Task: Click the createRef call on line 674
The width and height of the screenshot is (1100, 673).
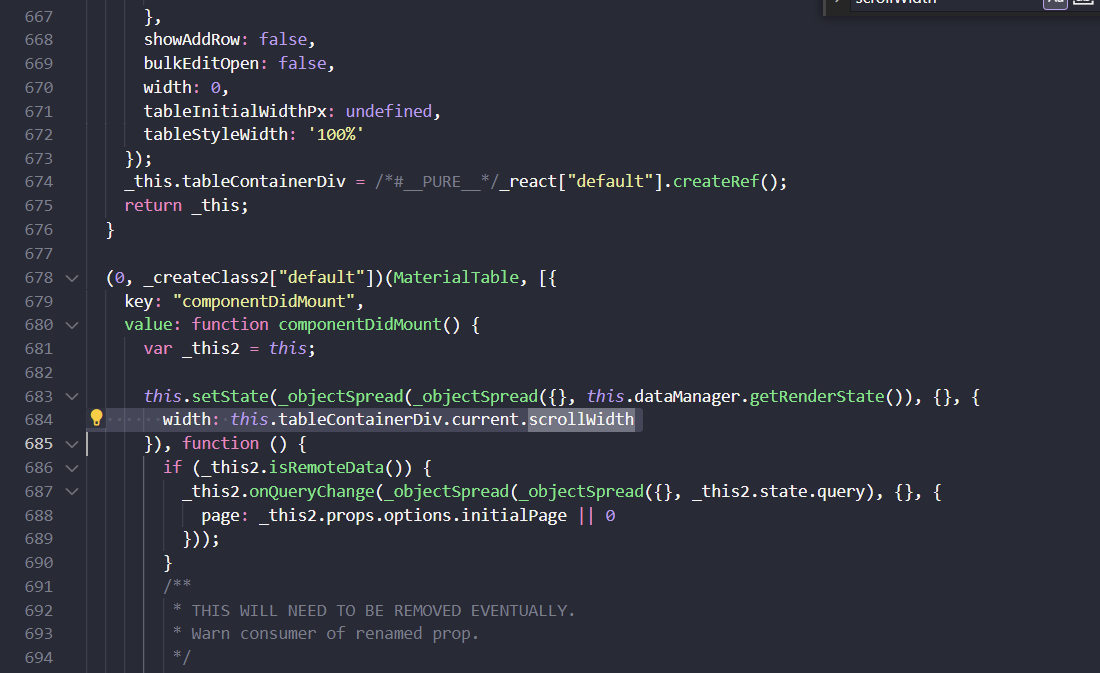Action: (712, 182)
